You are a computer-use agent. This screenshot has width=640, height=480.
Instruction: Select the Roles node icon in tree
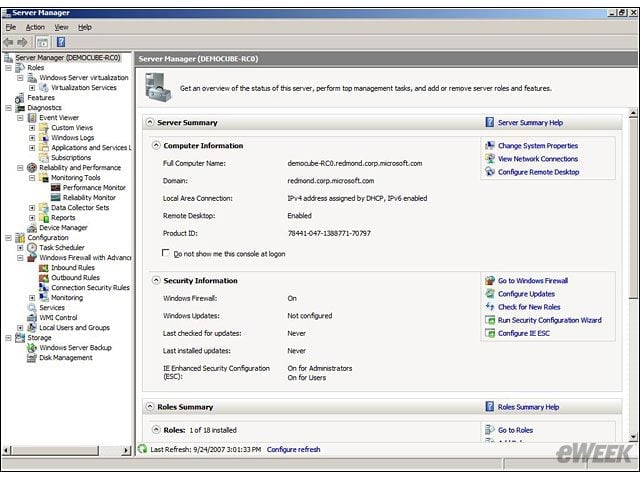(x=20, y=67)
